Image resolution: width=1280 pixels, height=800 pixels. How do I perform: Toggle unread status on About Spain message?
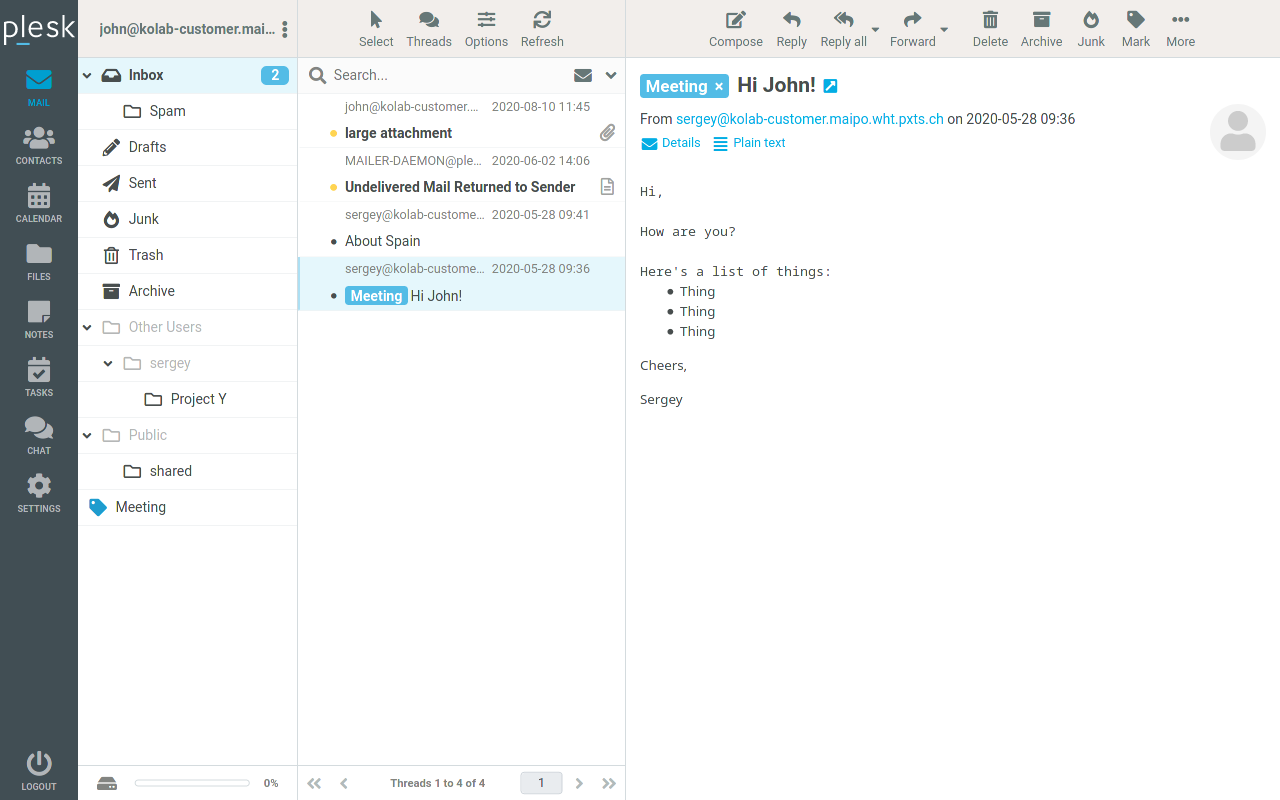[335, 241]
